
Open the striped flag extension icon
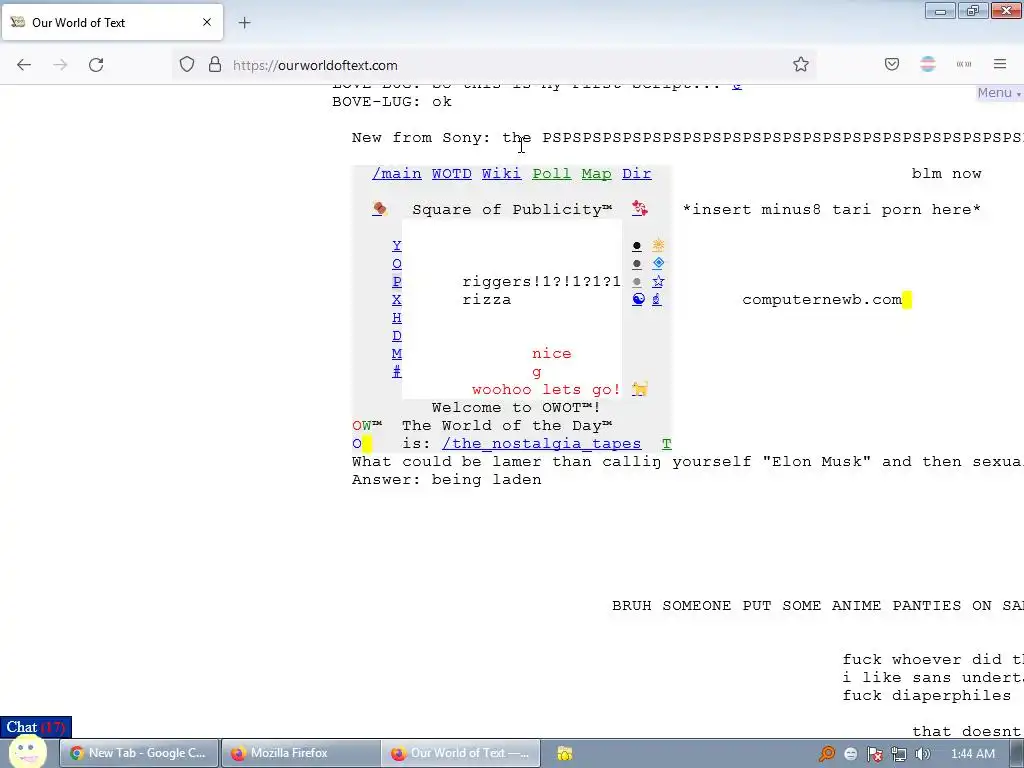928,65
